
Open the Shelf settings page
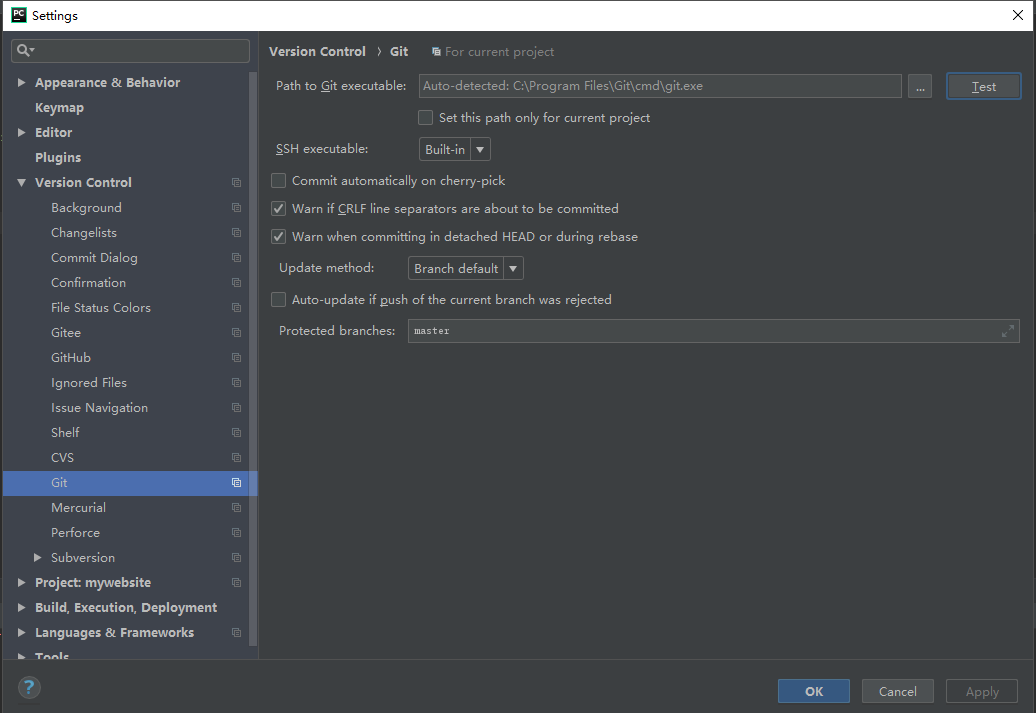65,433
